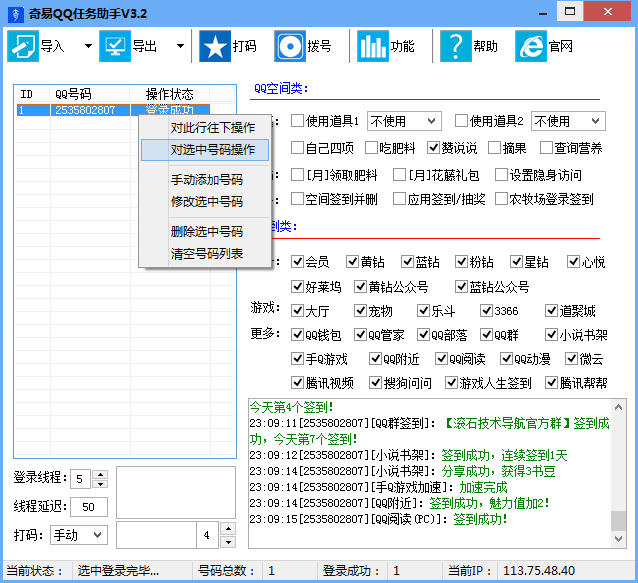Decrease the 登录线程 spinner value
Viewport: 638px width, 583px height.
100,483
